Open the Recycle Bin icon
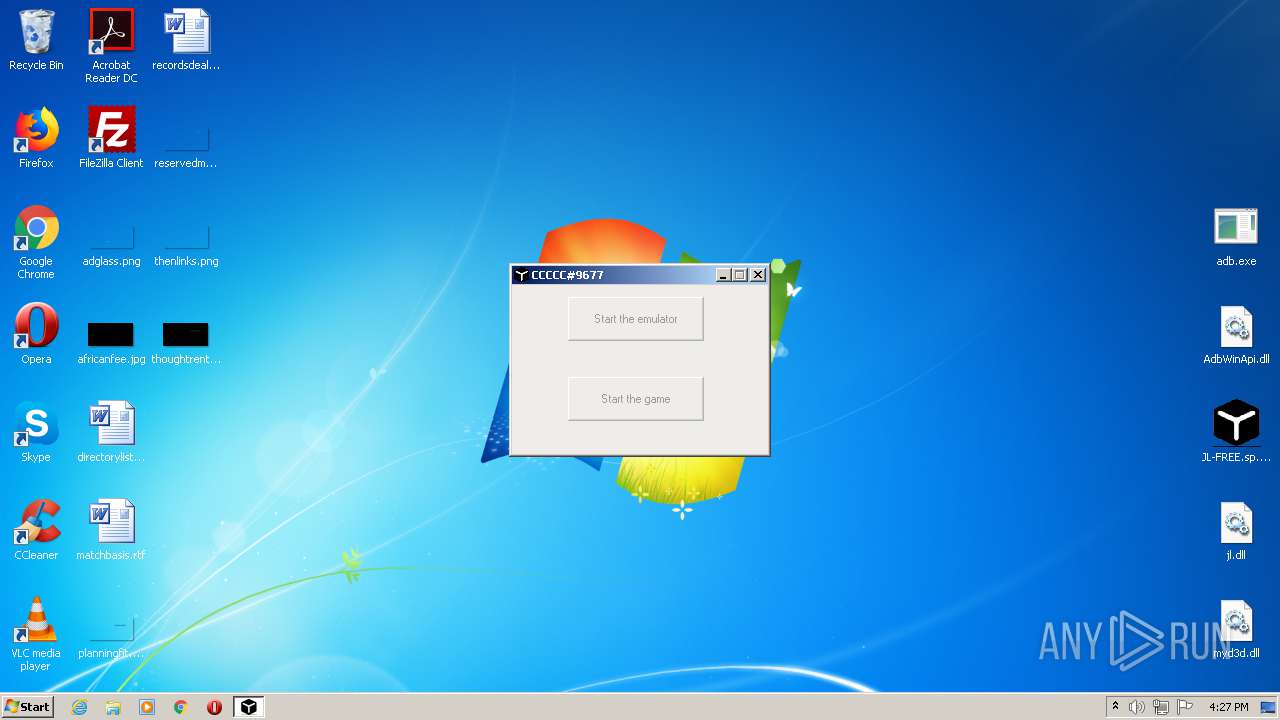1280x720 pixels. pos(36,41)
